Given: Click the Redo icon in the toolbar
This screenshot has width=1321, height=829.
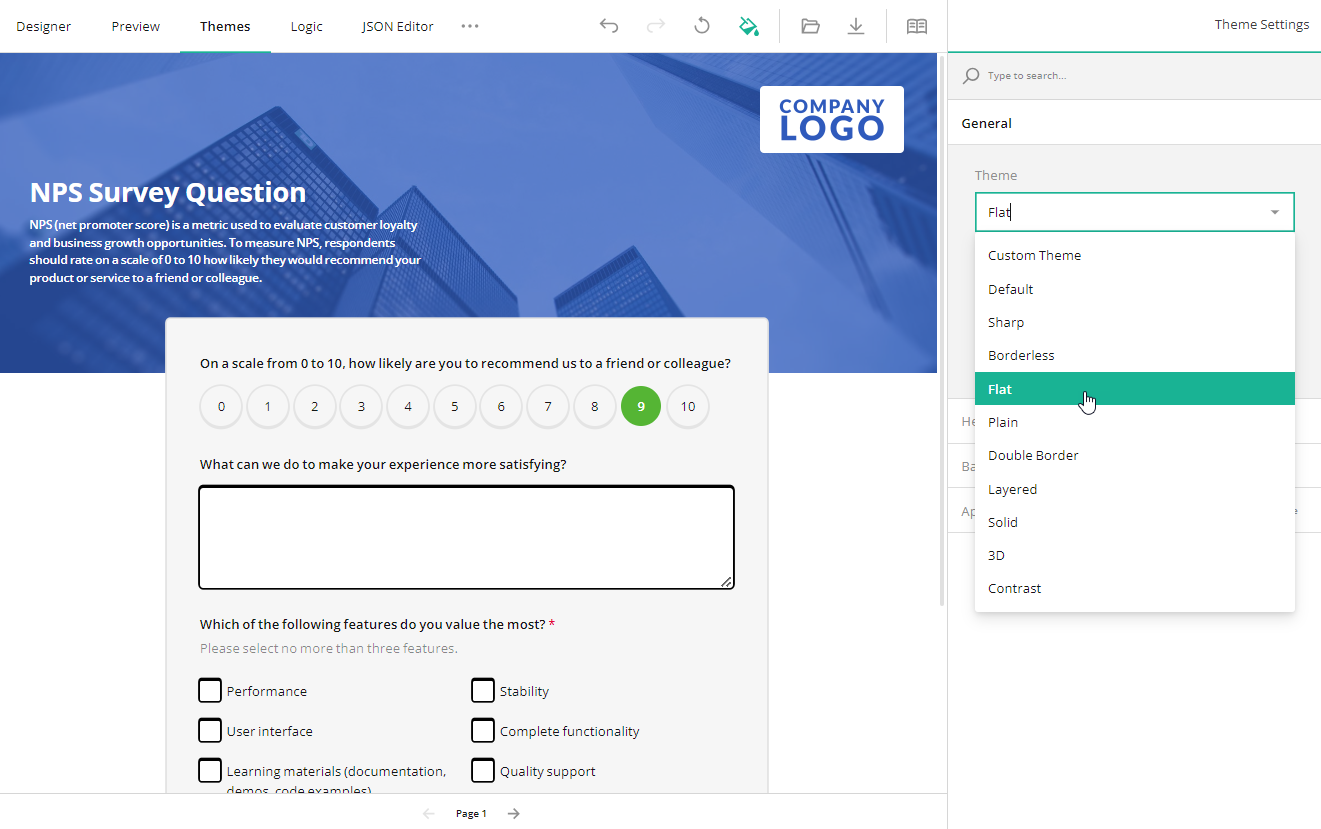Looking at the screenshot, I should [x=655, y=25].
